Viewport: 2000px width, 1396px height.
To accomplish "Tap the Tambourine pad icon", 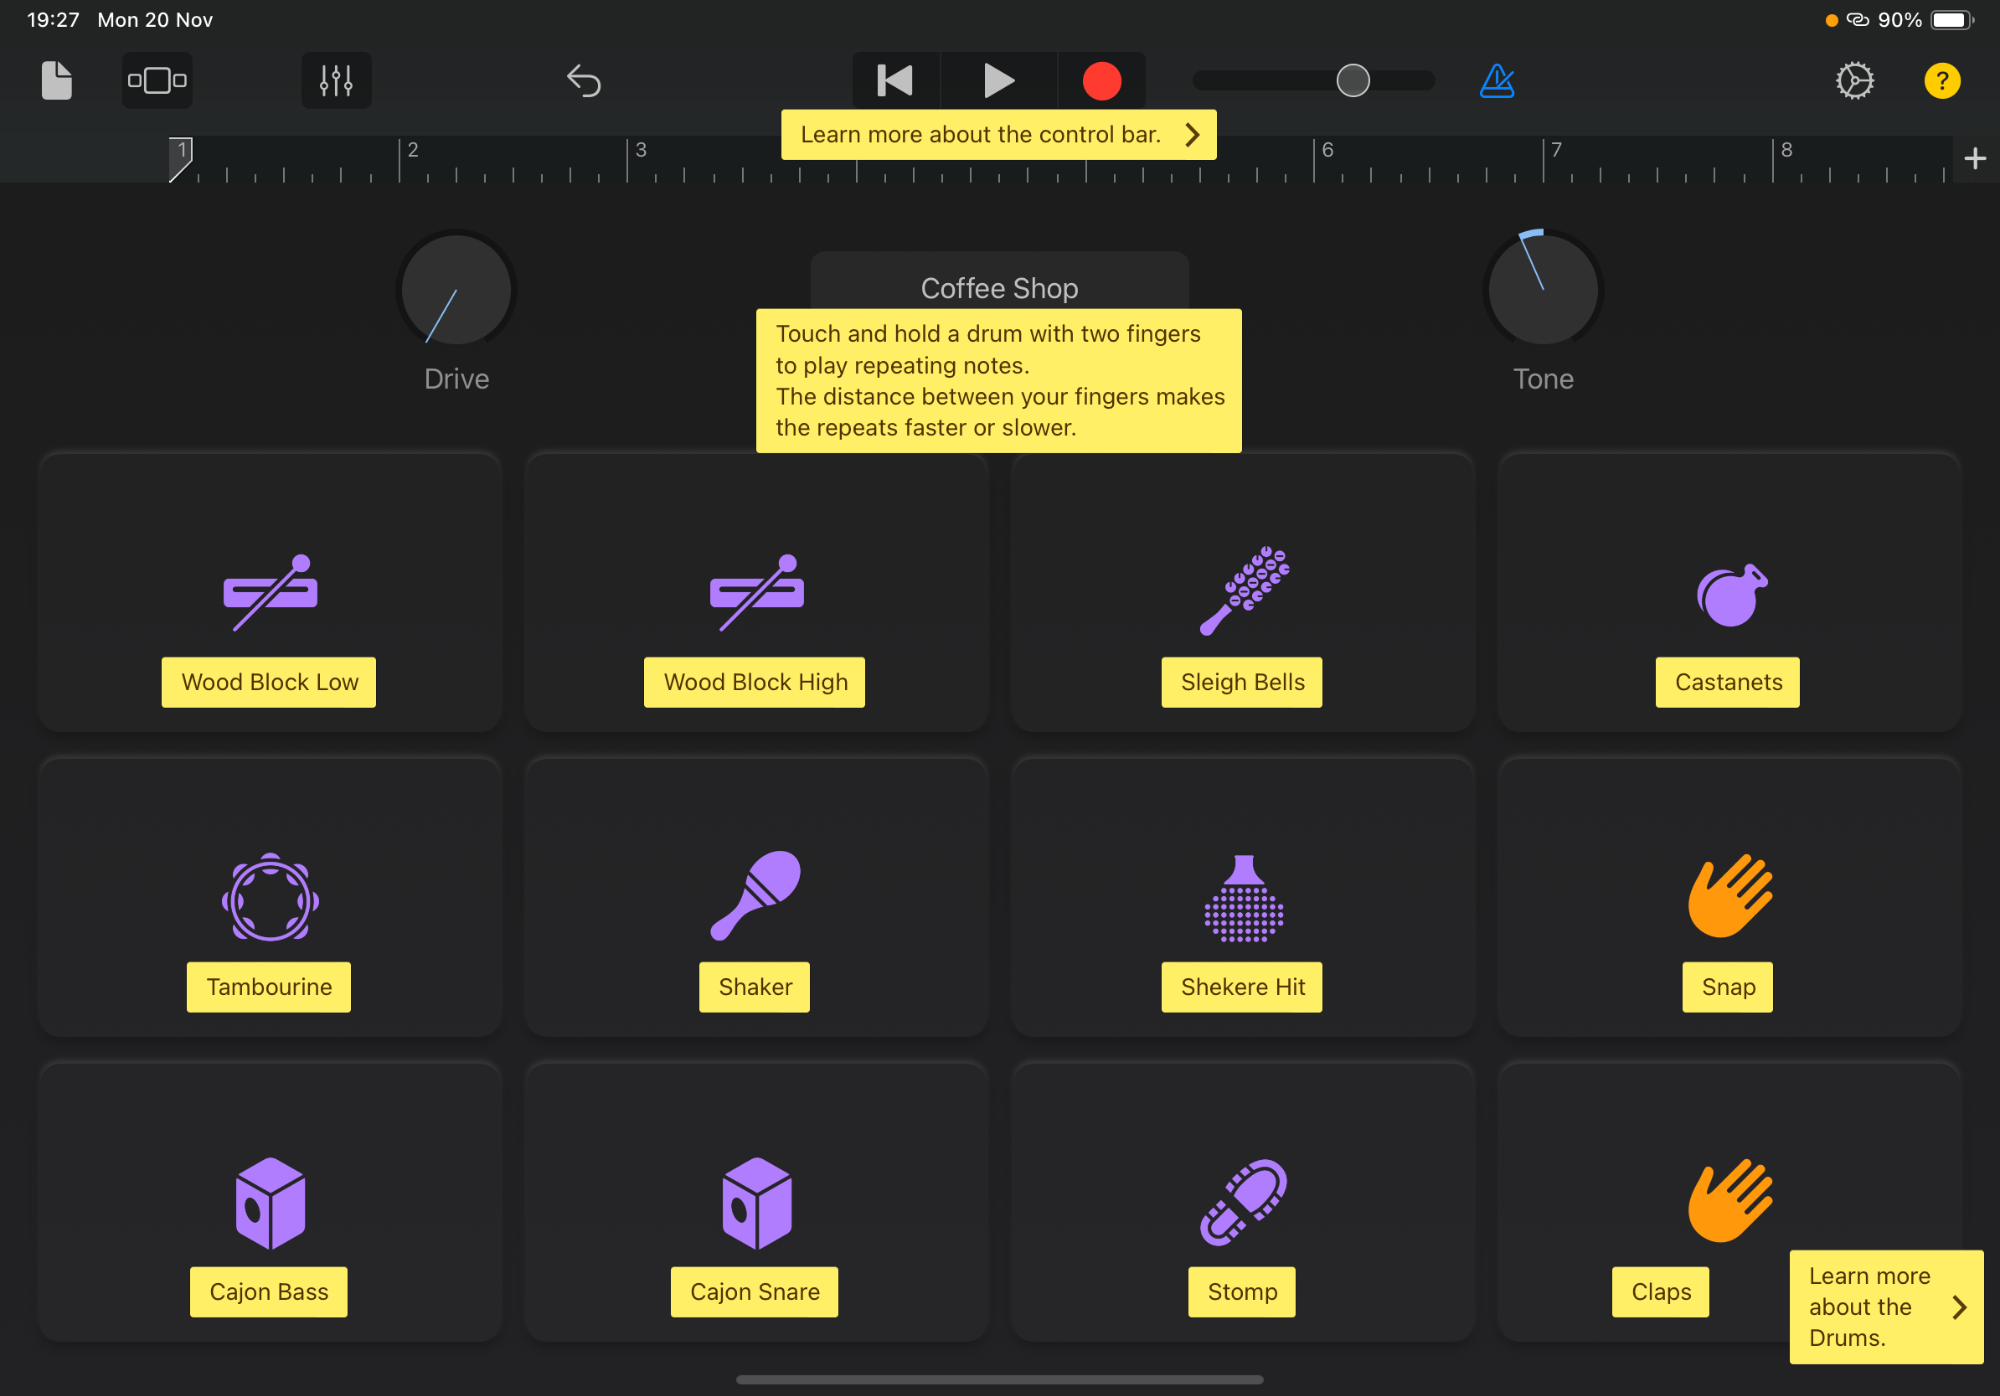I will (x=270, y=897).
